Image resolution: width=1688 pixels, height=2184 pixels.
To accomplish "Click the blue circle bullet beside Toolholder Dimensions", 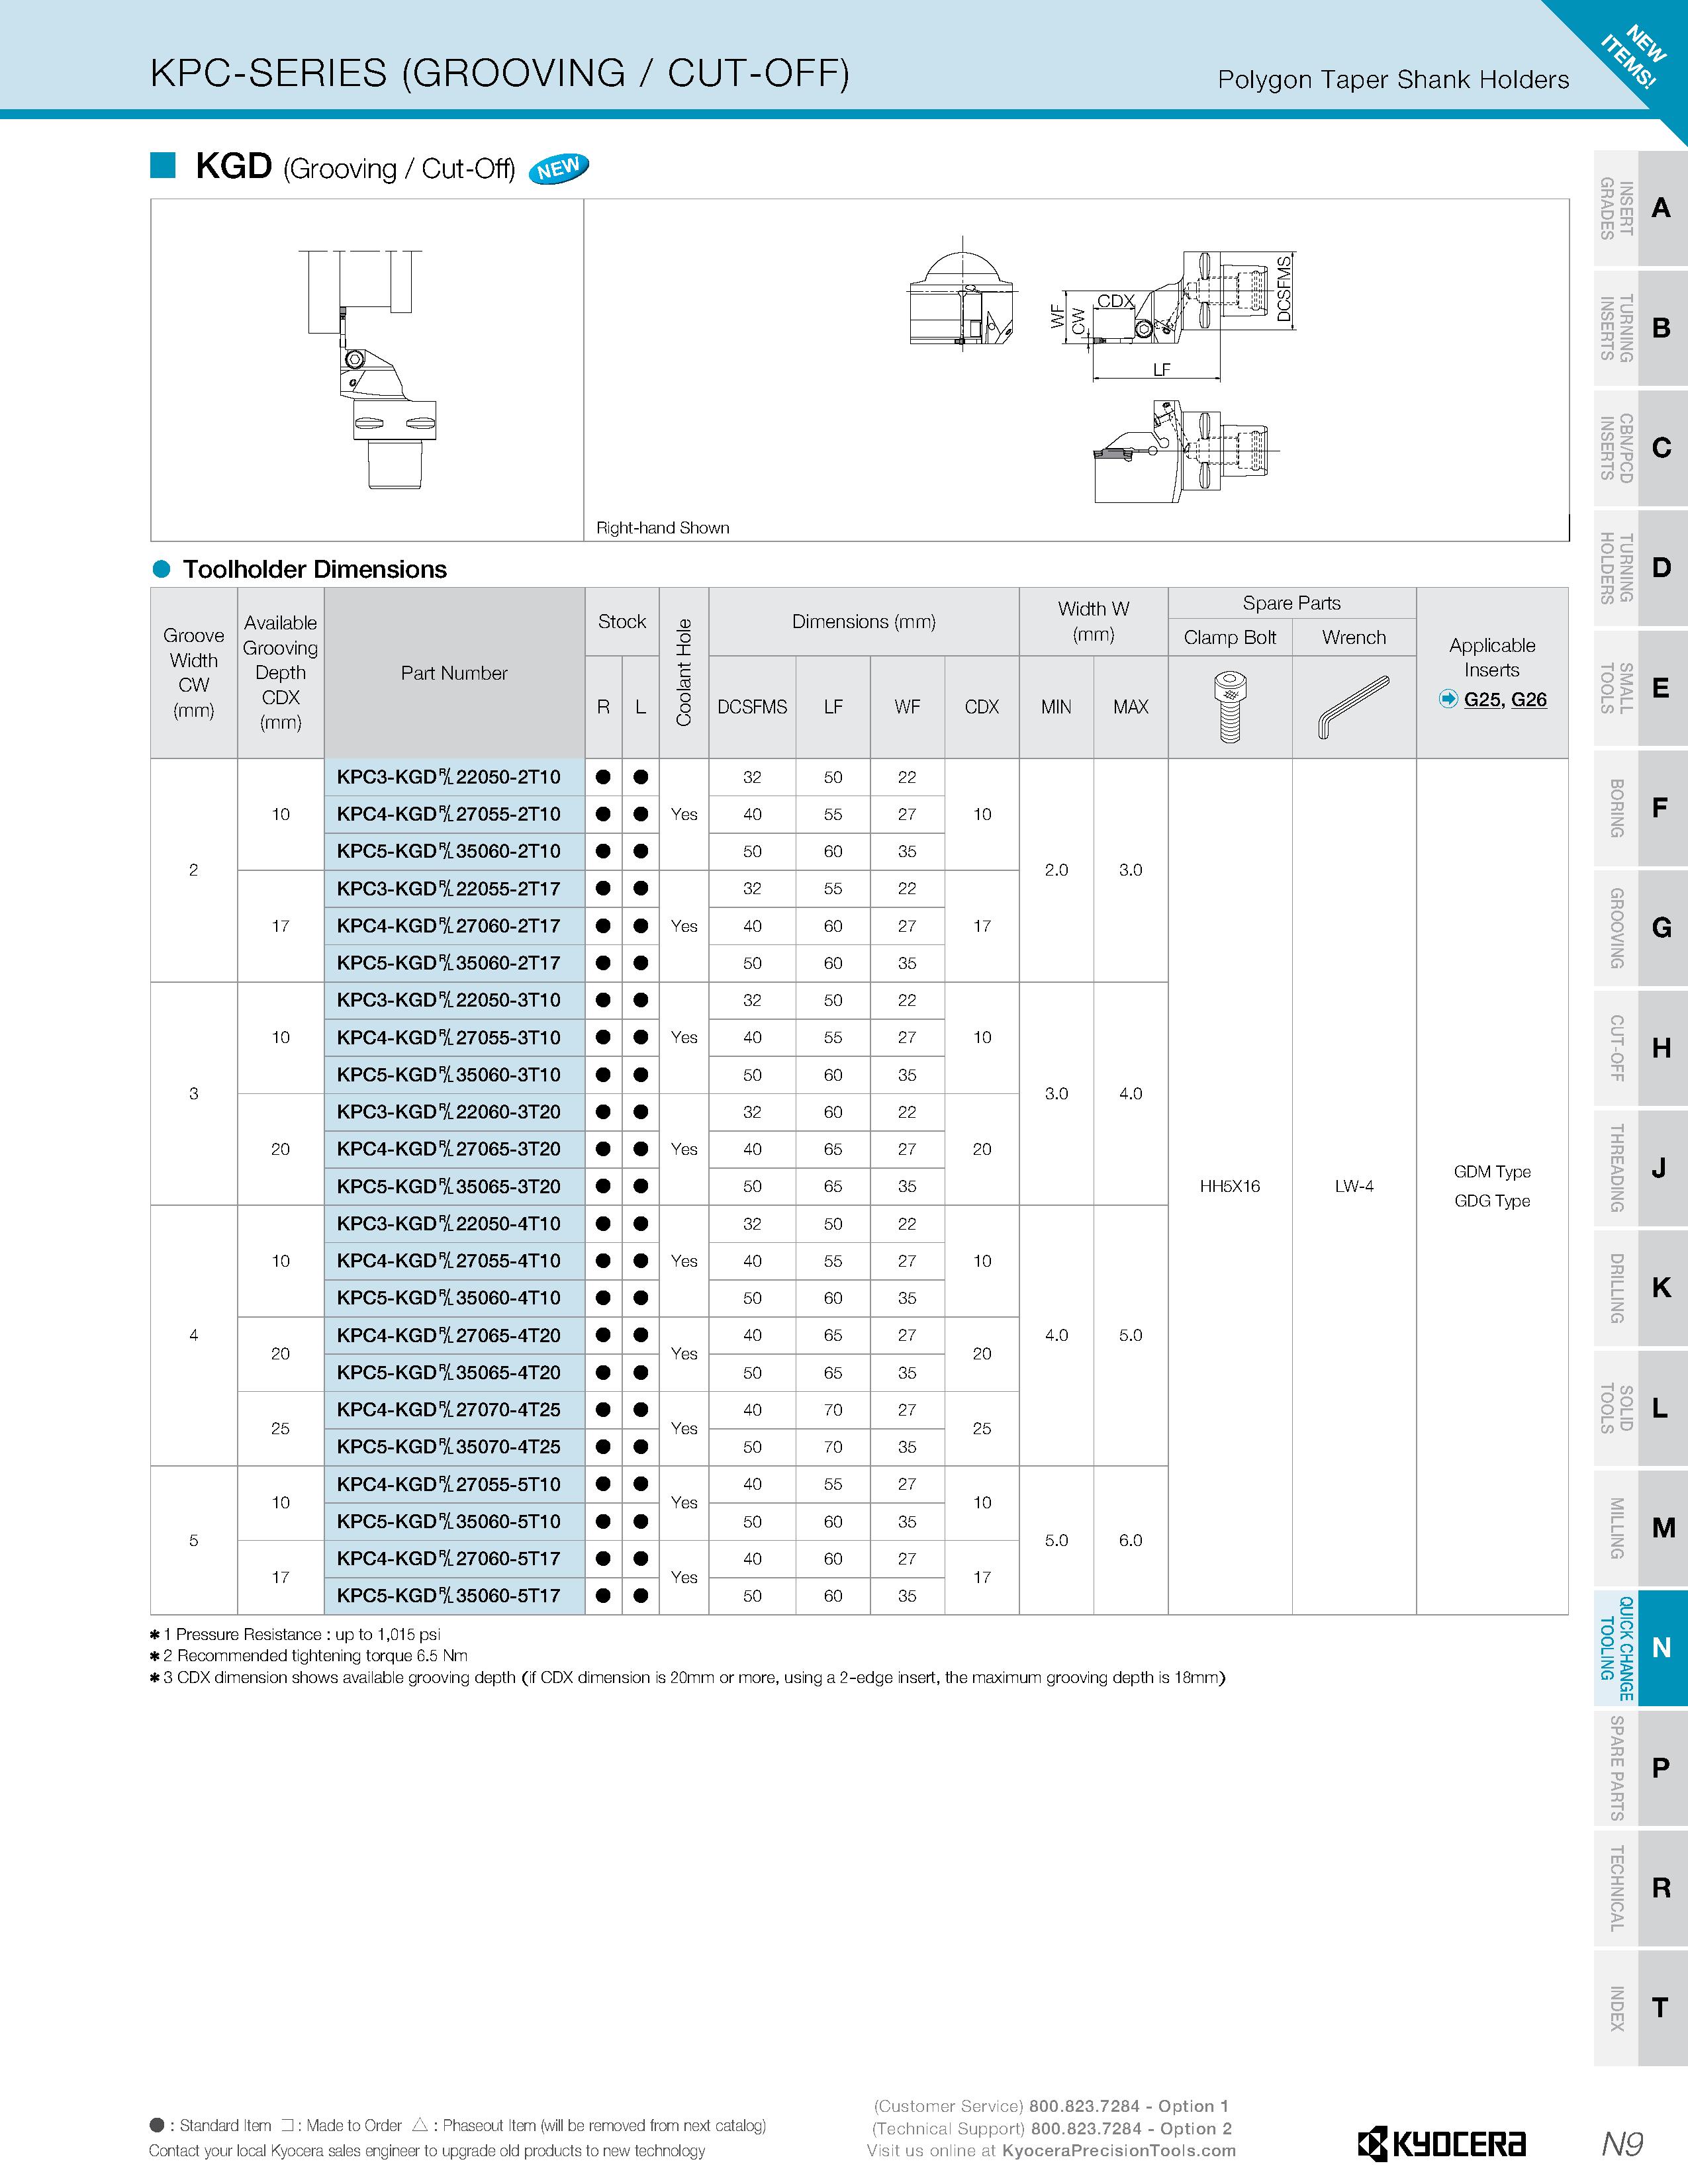I will (x=161, y=569).
